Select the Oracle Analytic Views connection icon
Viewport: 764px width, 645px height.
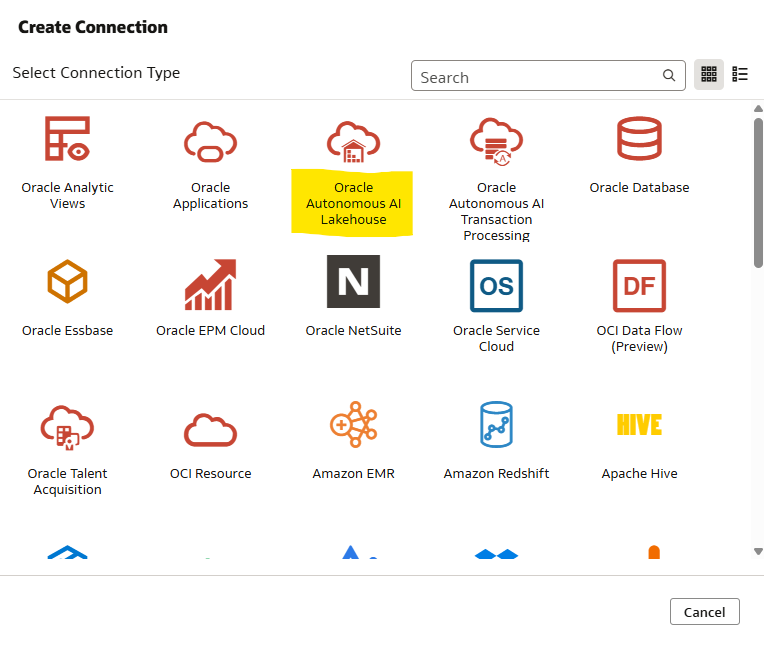click(x=67, y=138)
